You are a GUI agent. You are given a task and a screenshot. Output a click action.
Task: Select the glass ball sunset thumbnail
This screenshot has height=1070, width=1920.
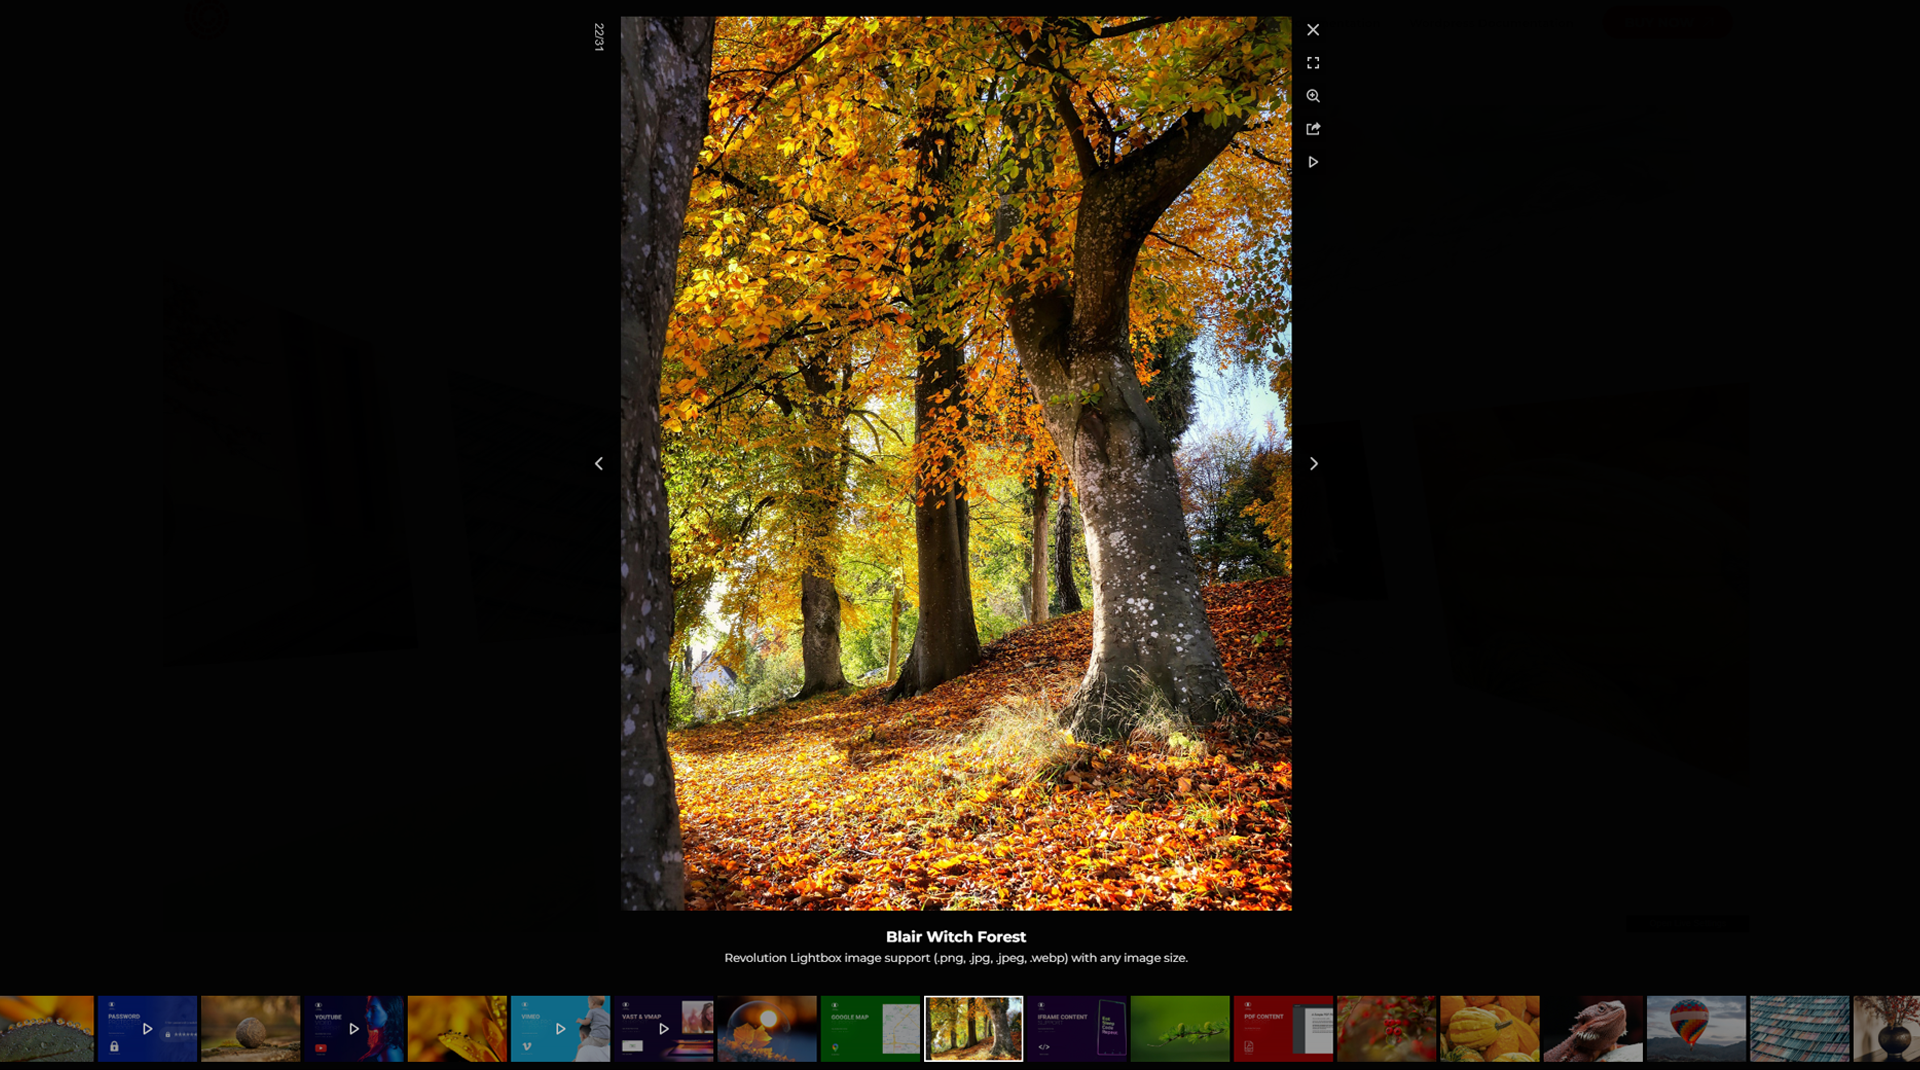[x=767, y=1028]
